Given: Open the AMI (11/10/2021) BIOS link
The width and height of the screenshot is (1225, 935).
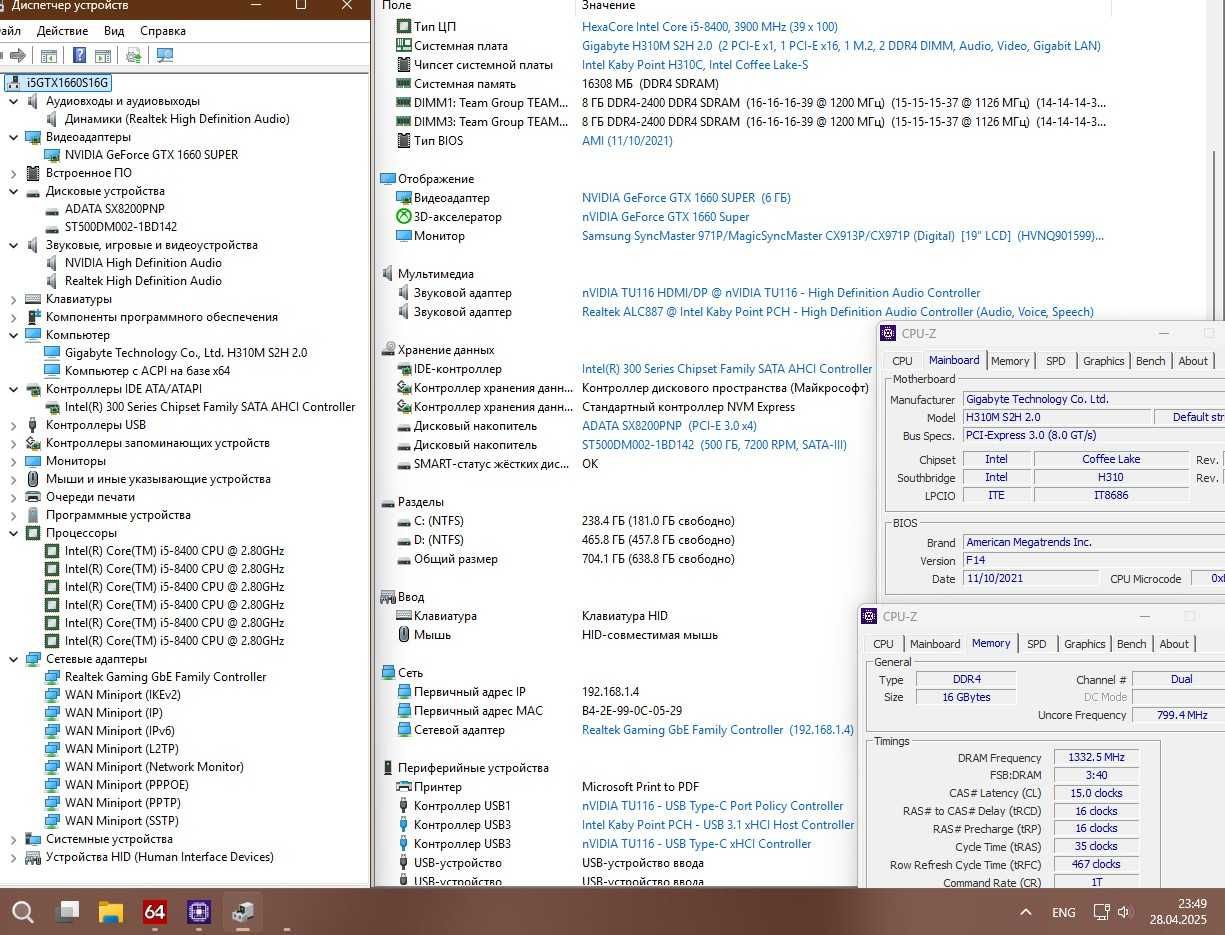Looking at the screenshot, I should click(627, 141).
